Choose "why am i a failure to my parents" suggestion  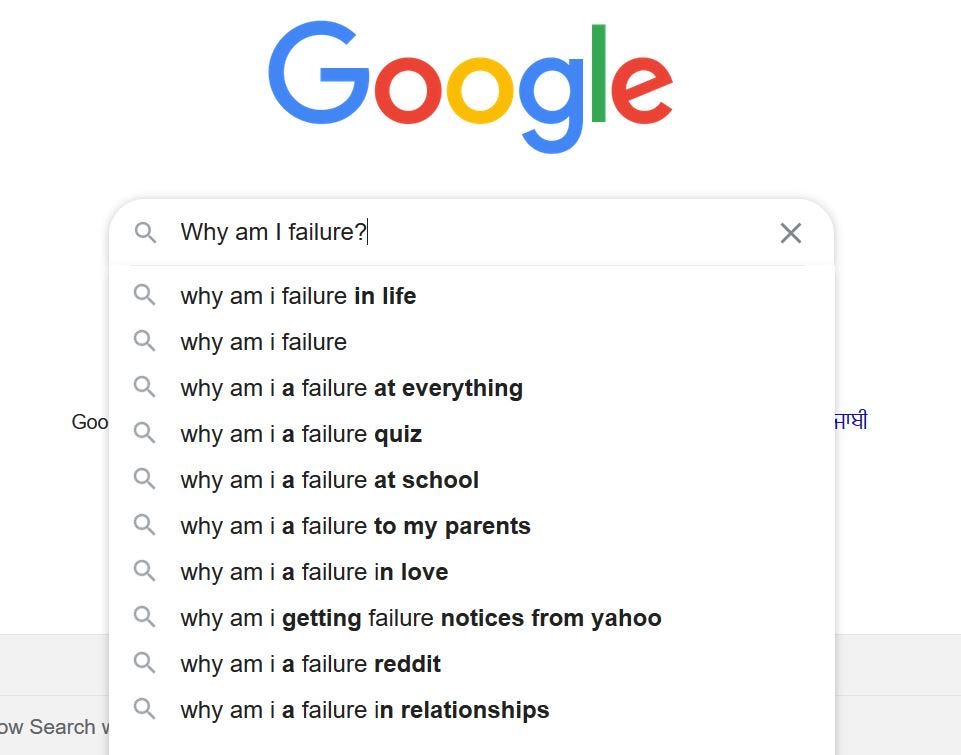coord(355,526)
